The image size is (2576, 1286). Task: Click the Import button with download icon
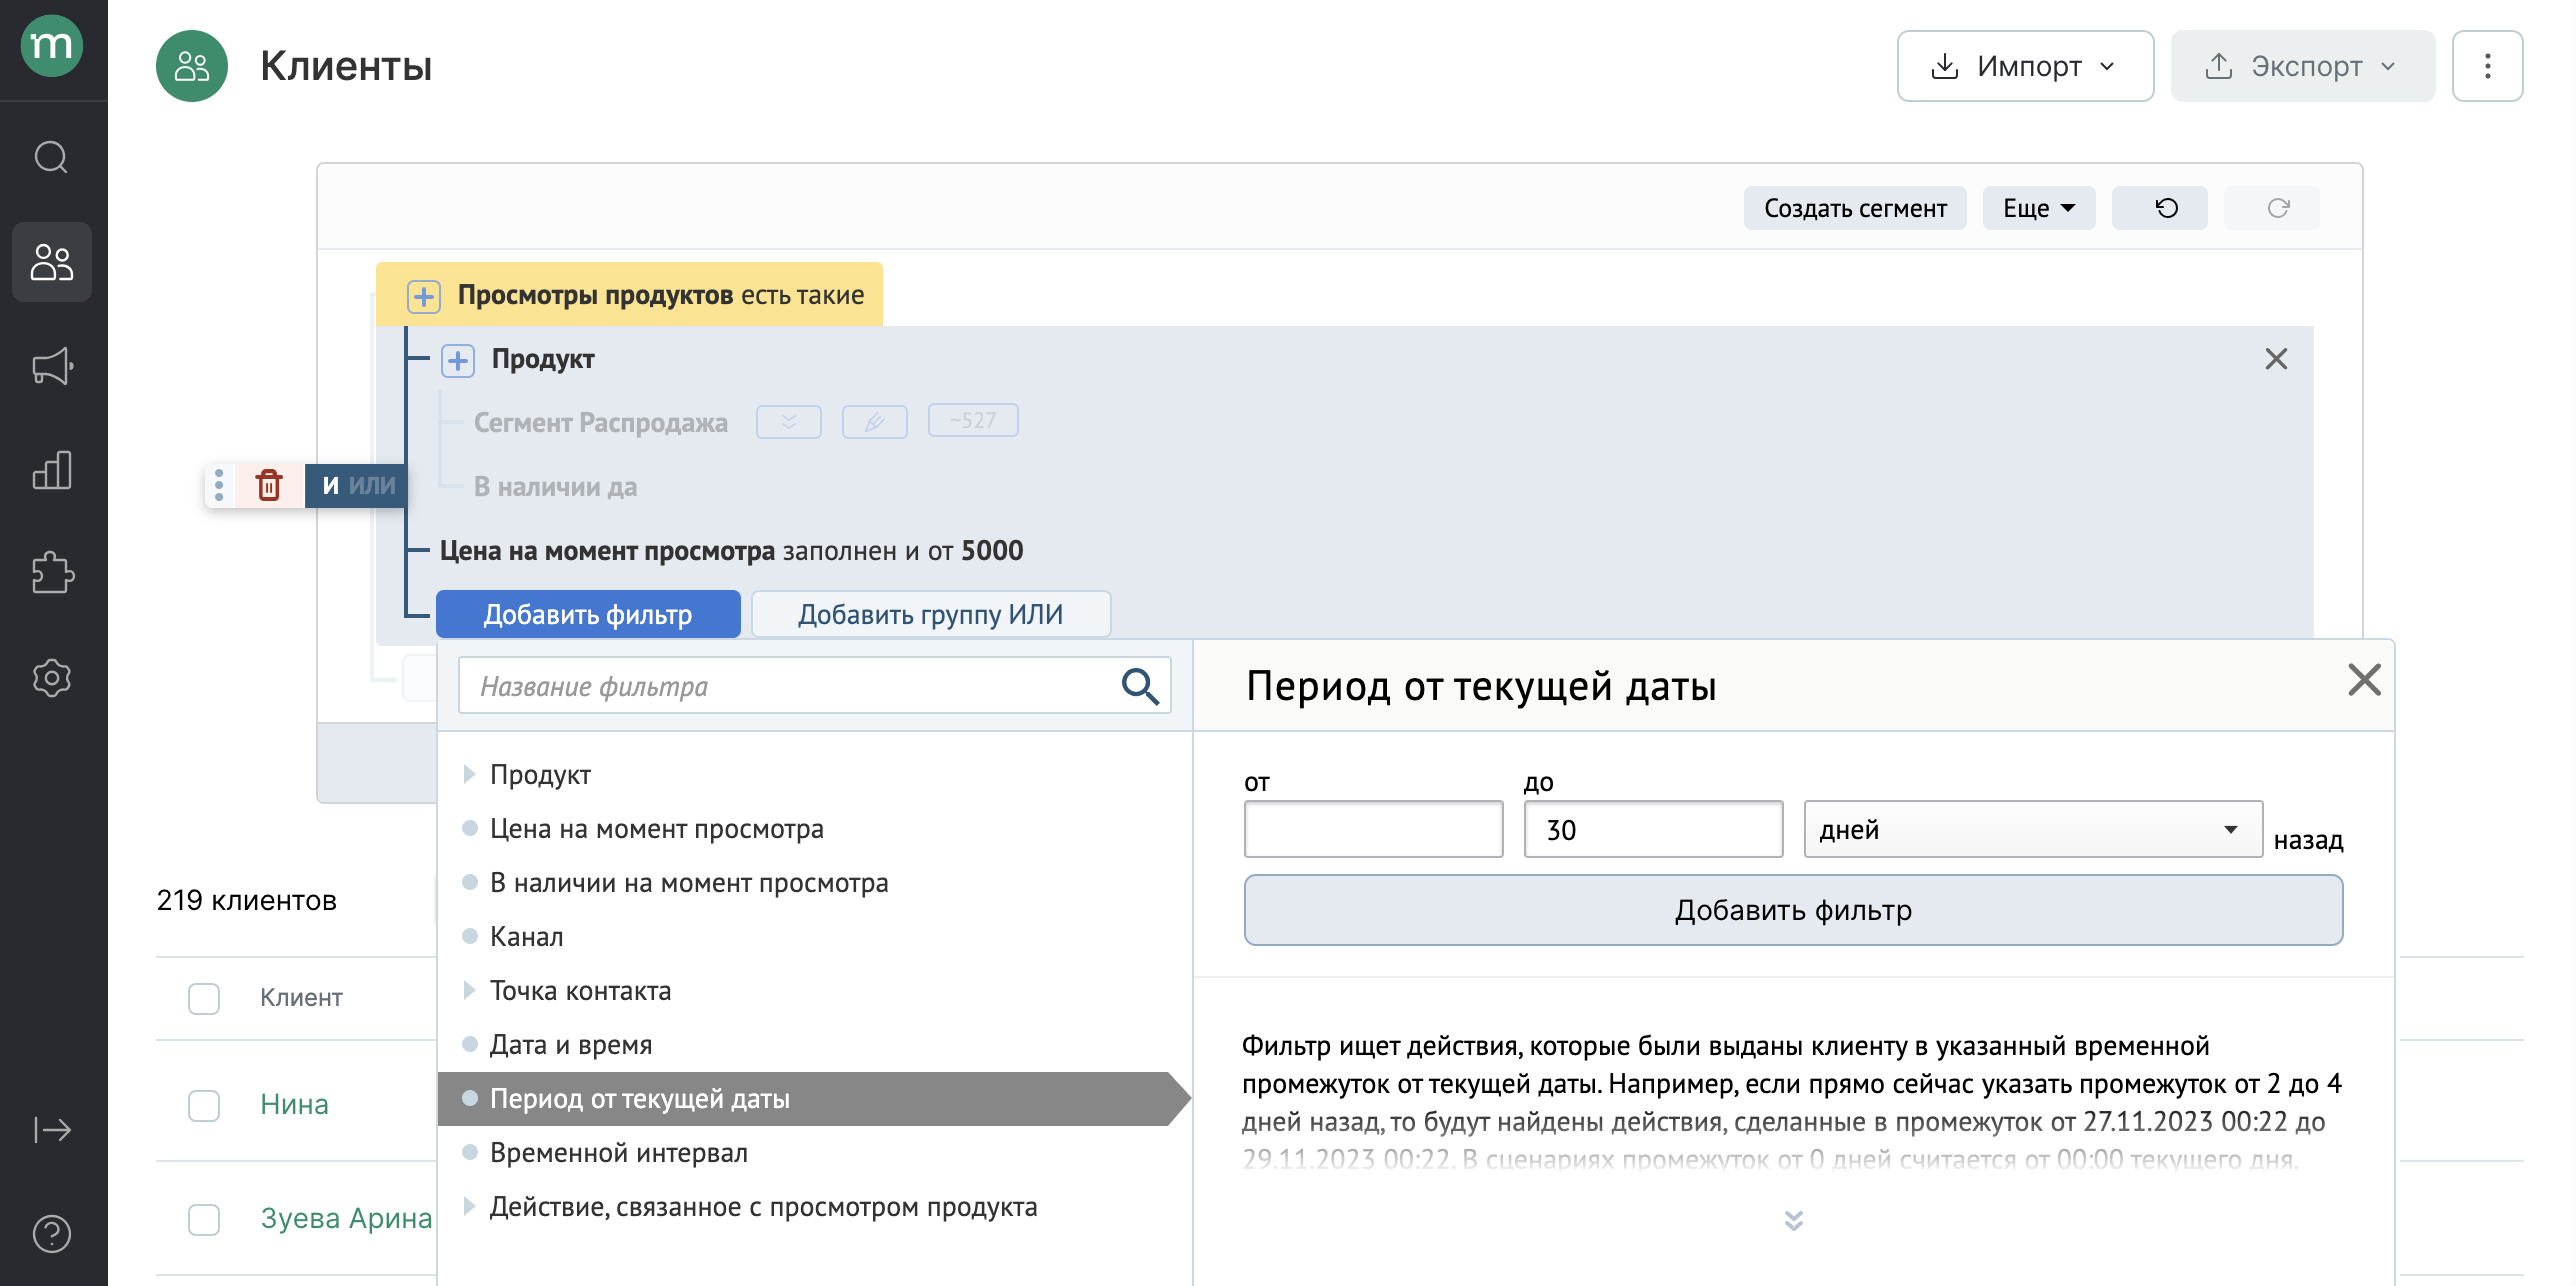[2026, 67]
